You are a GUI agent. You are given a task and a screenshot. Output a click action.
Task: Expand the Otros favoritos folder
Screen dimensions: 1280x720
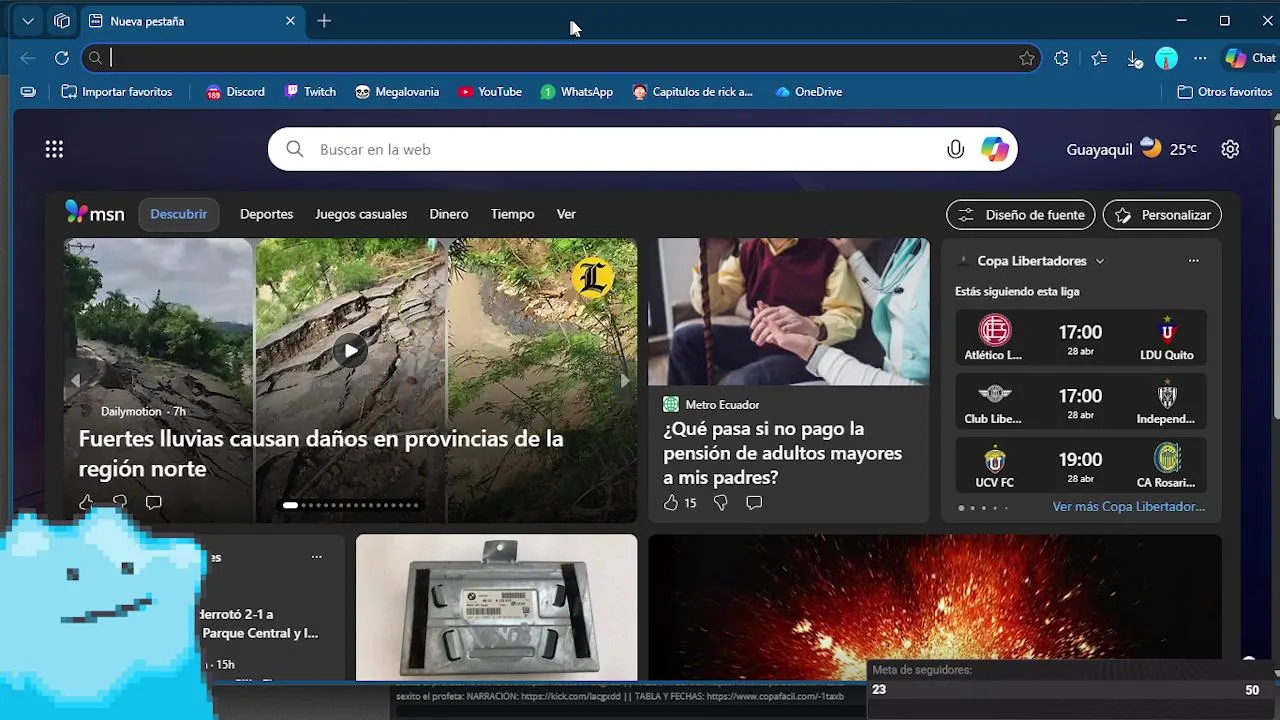[x=1225, y=92]
